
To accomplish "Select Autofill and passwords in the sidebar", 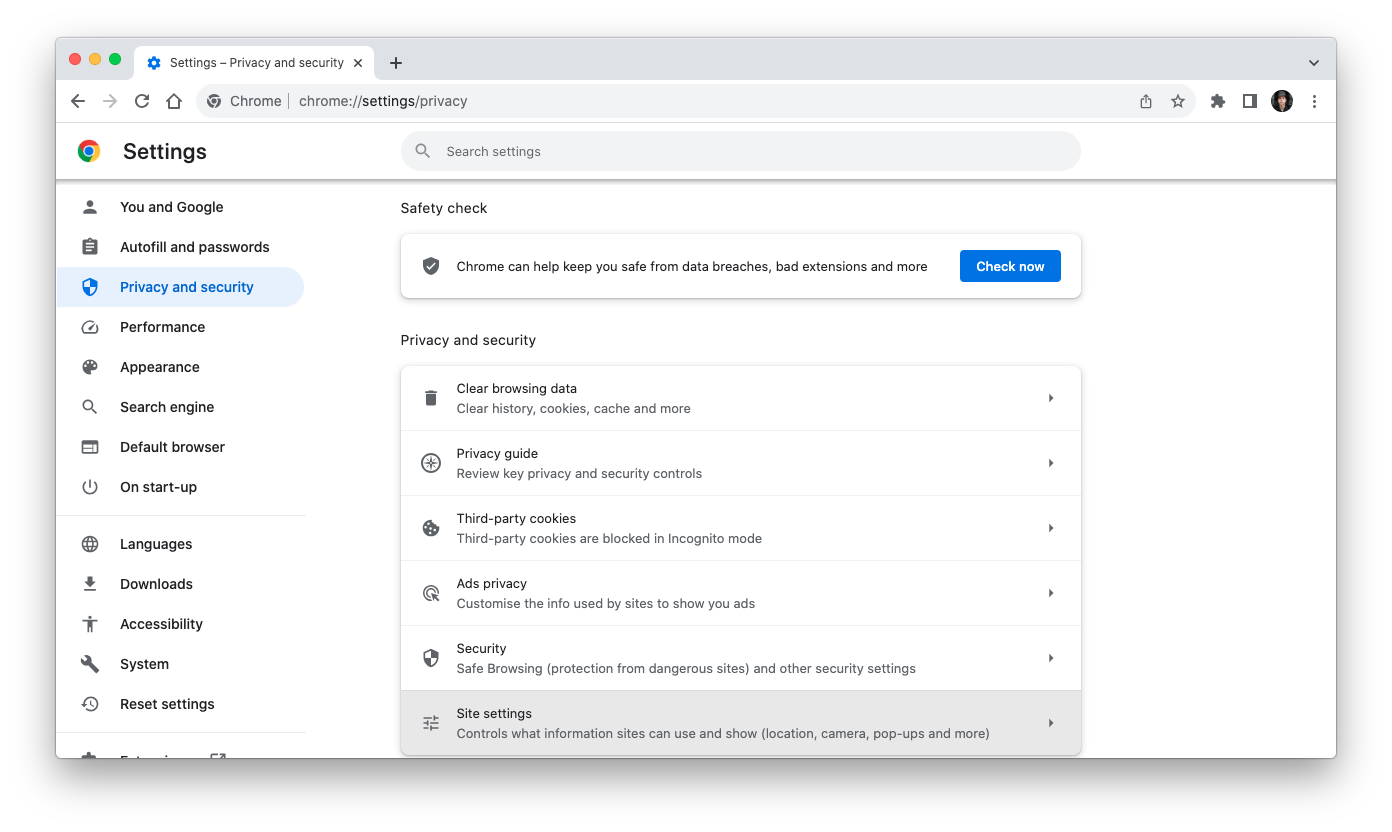I will 194,246.
